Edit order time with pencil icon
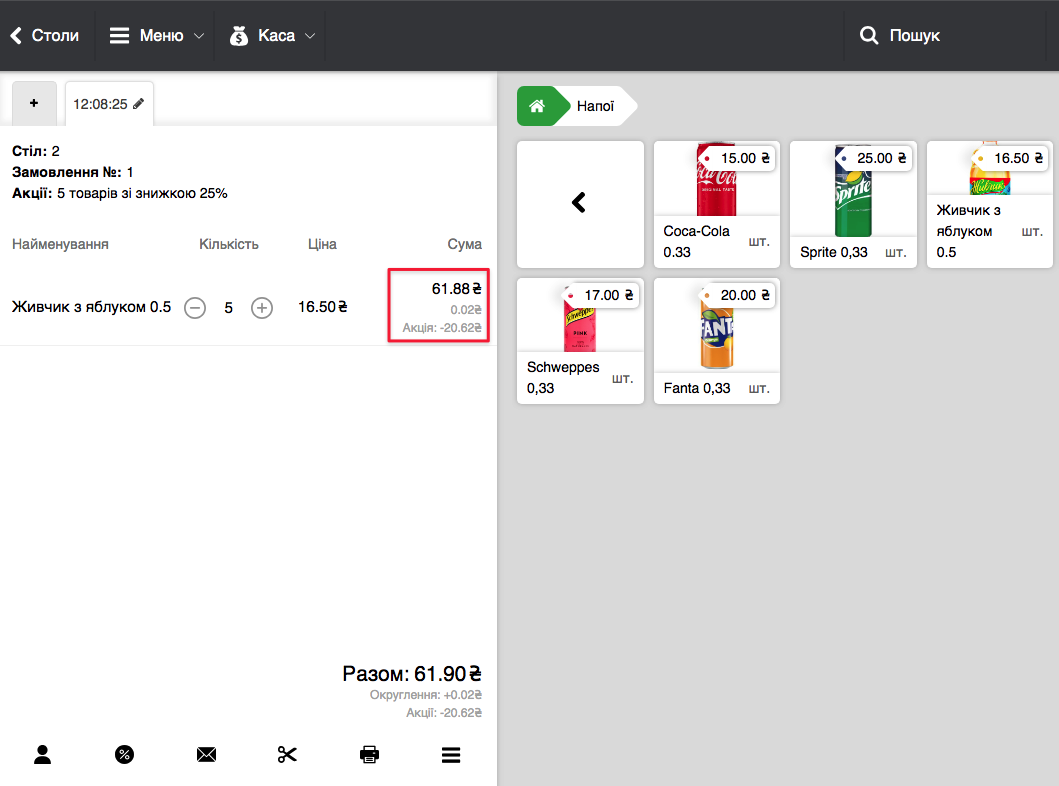 coord(139,104)
